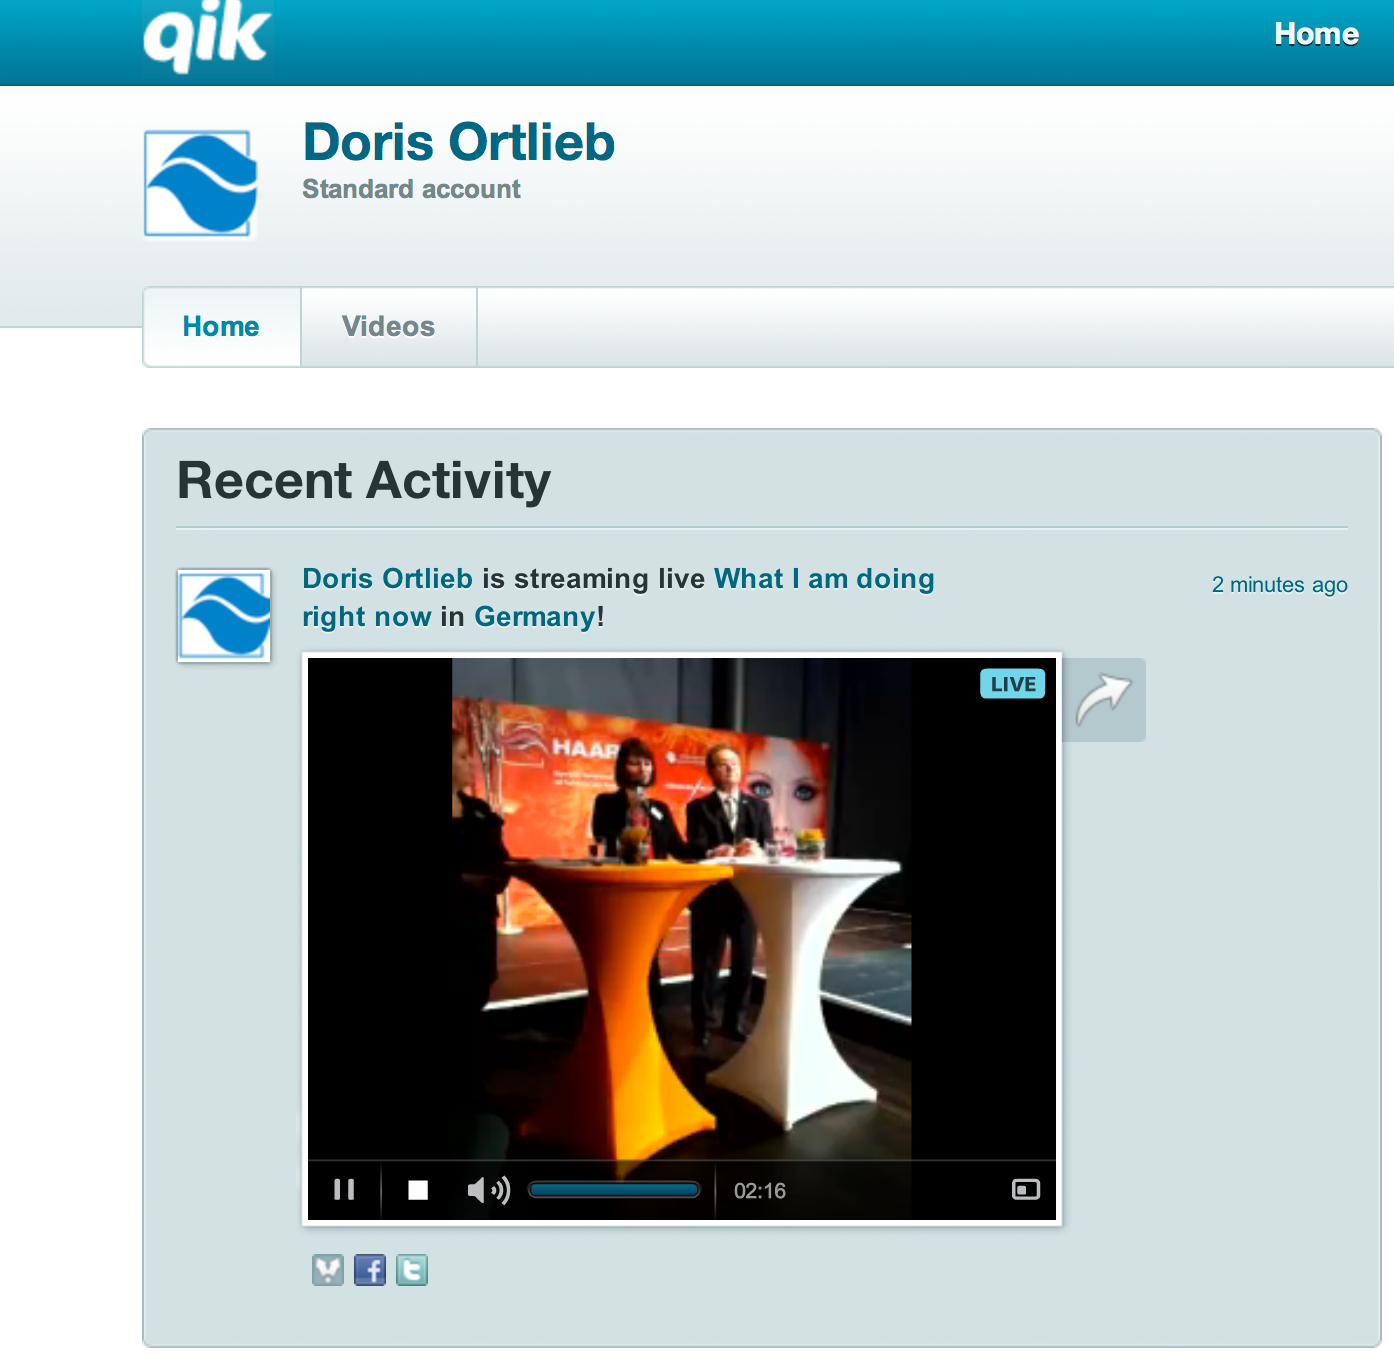The height and width of the screenshot is (1356, 1394).
Task: Stop the video playback
Action: (418, 1190)
